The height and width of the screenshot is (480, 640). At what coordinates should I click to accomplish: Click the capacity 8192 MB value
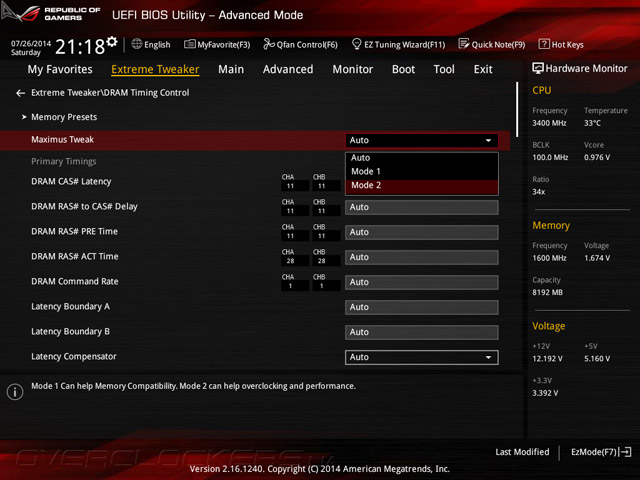[x=547, y=293]
